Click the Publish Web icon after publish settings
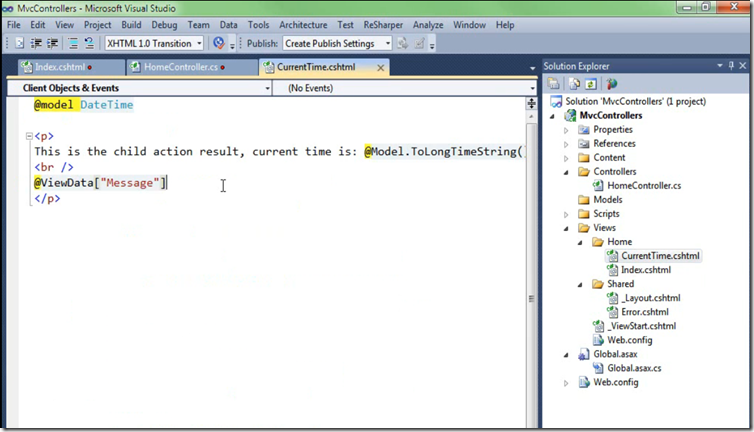Screen dimensions: 754x432 [402, 43]
